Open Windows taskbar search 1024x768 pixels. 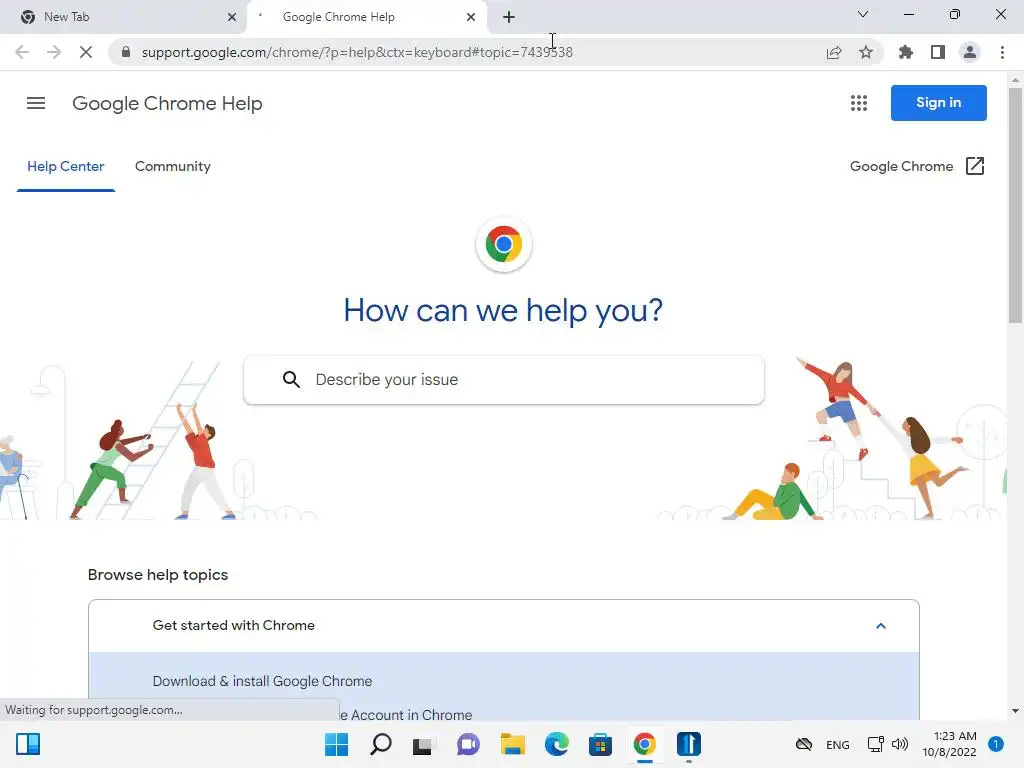(x=381, y=744)
